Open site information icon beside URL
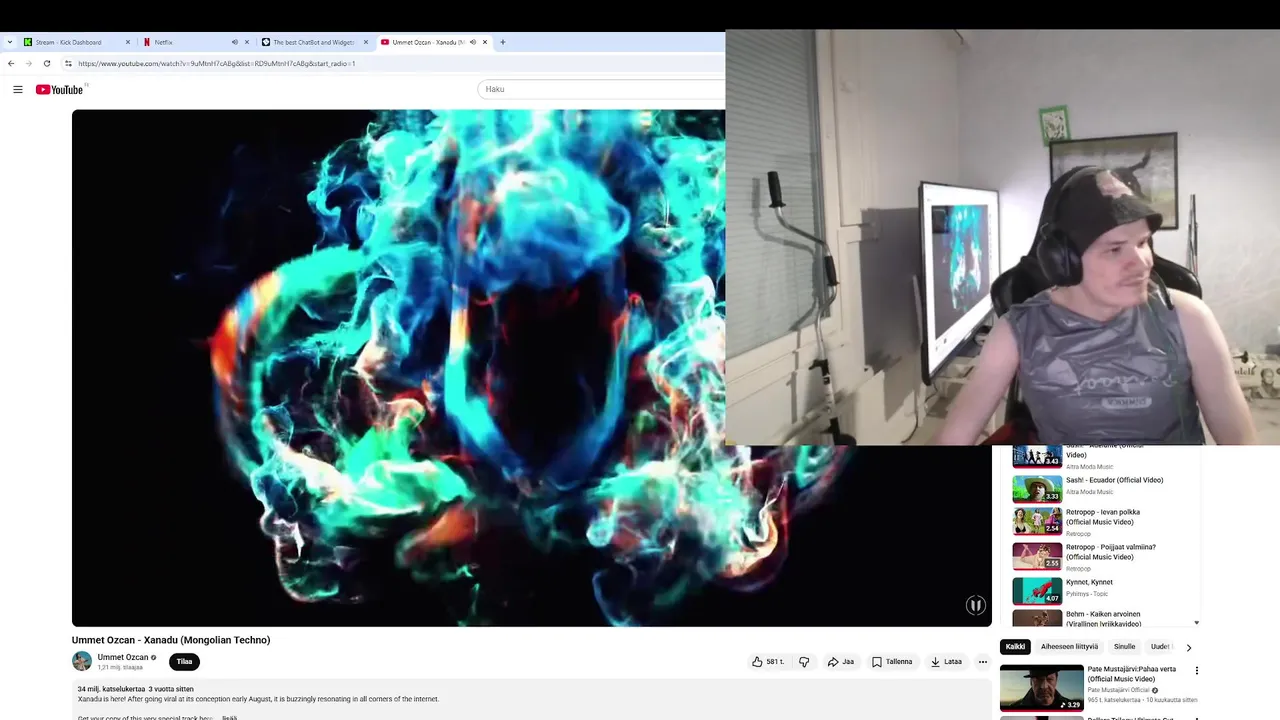The image size is (1280, 720). click(x=68, y=63)
